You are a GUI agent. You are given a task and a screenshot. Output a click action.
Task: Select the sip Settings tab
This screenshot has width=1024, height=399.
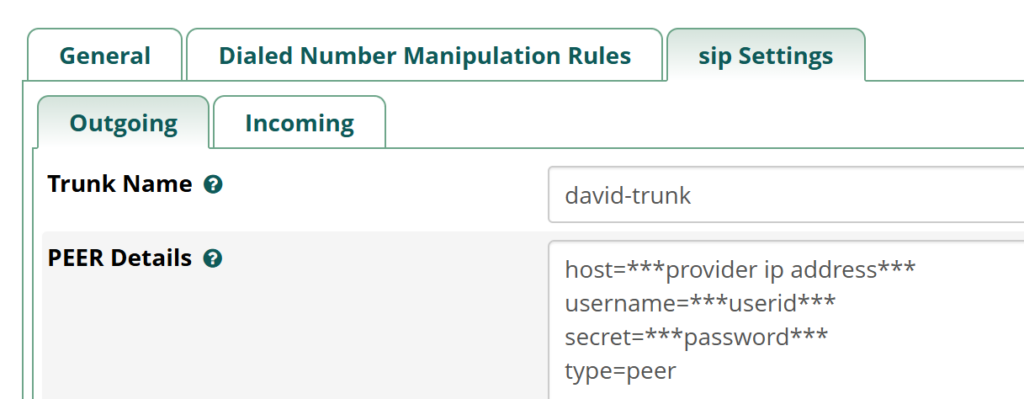tap(765, 55)
